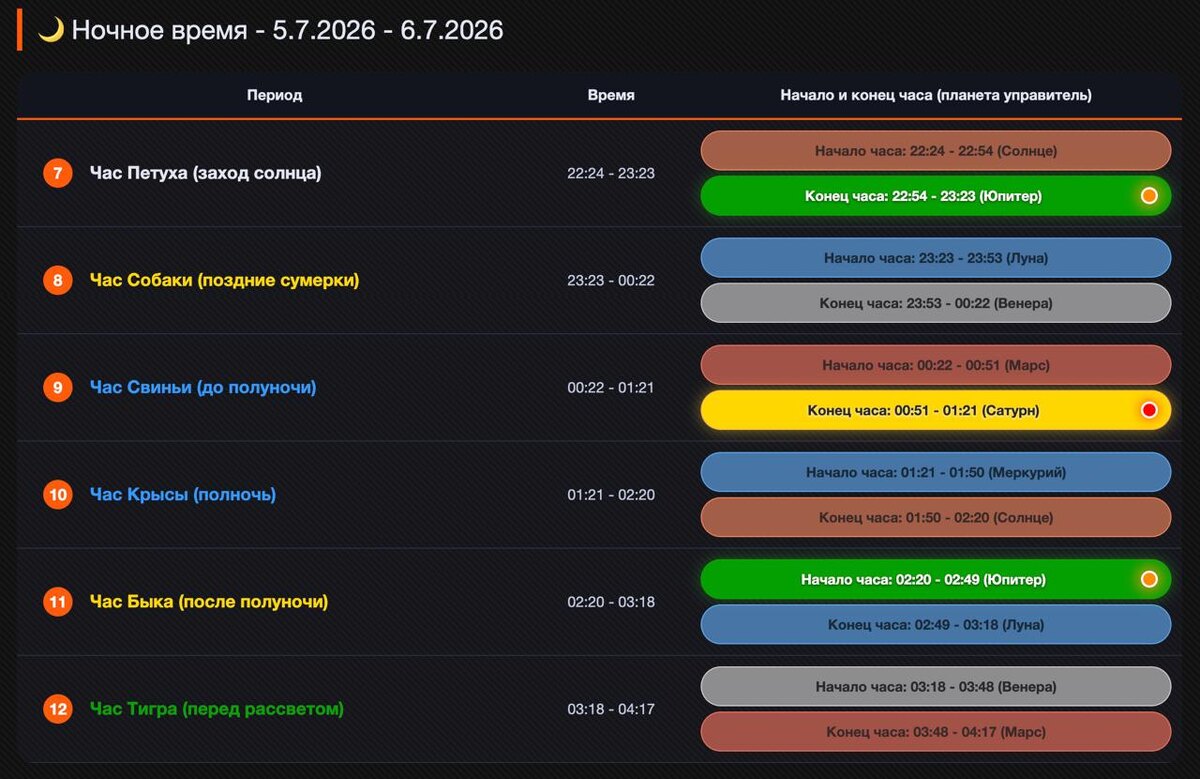Click Начало часа 22:24 - 22:54 Солнце pill

[936, 151]
